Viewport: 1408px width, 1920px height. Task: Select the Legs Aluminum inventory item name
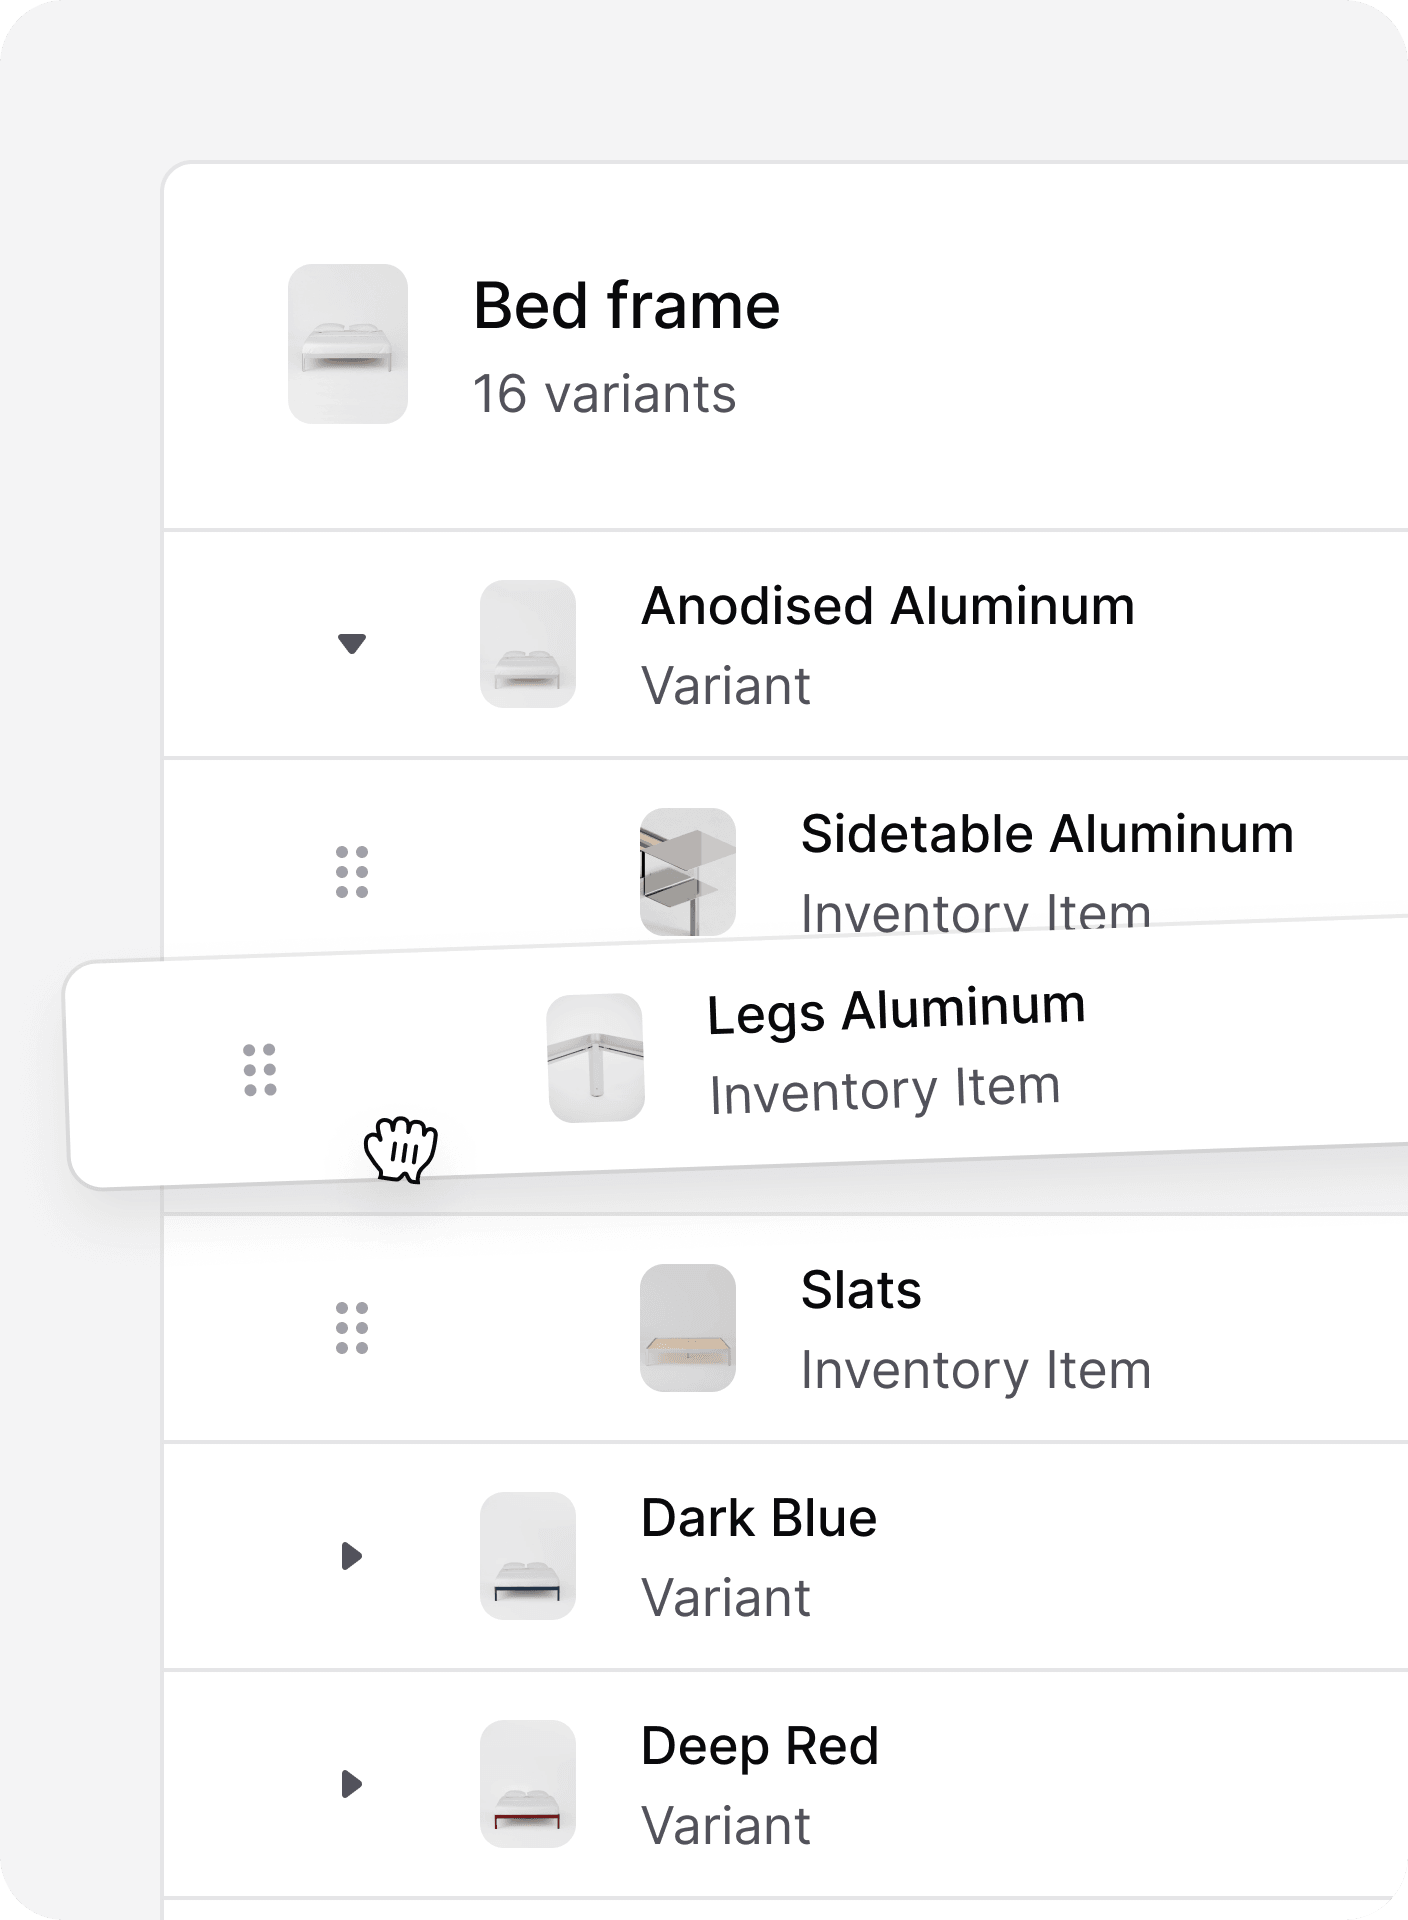tap(896, 1010)
